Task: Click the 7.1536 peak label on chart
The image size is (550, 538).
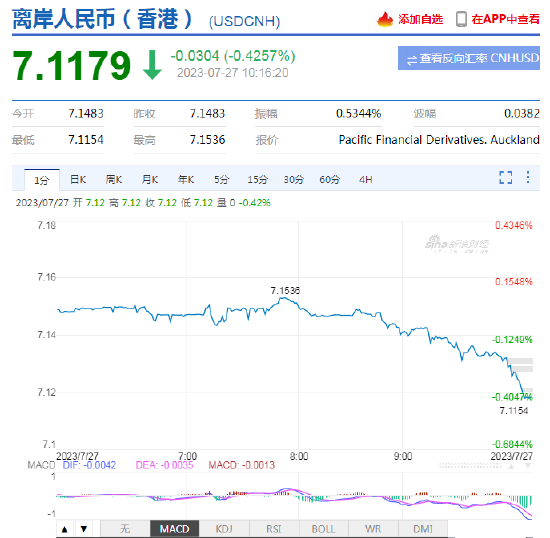Action: click(285, 291)
